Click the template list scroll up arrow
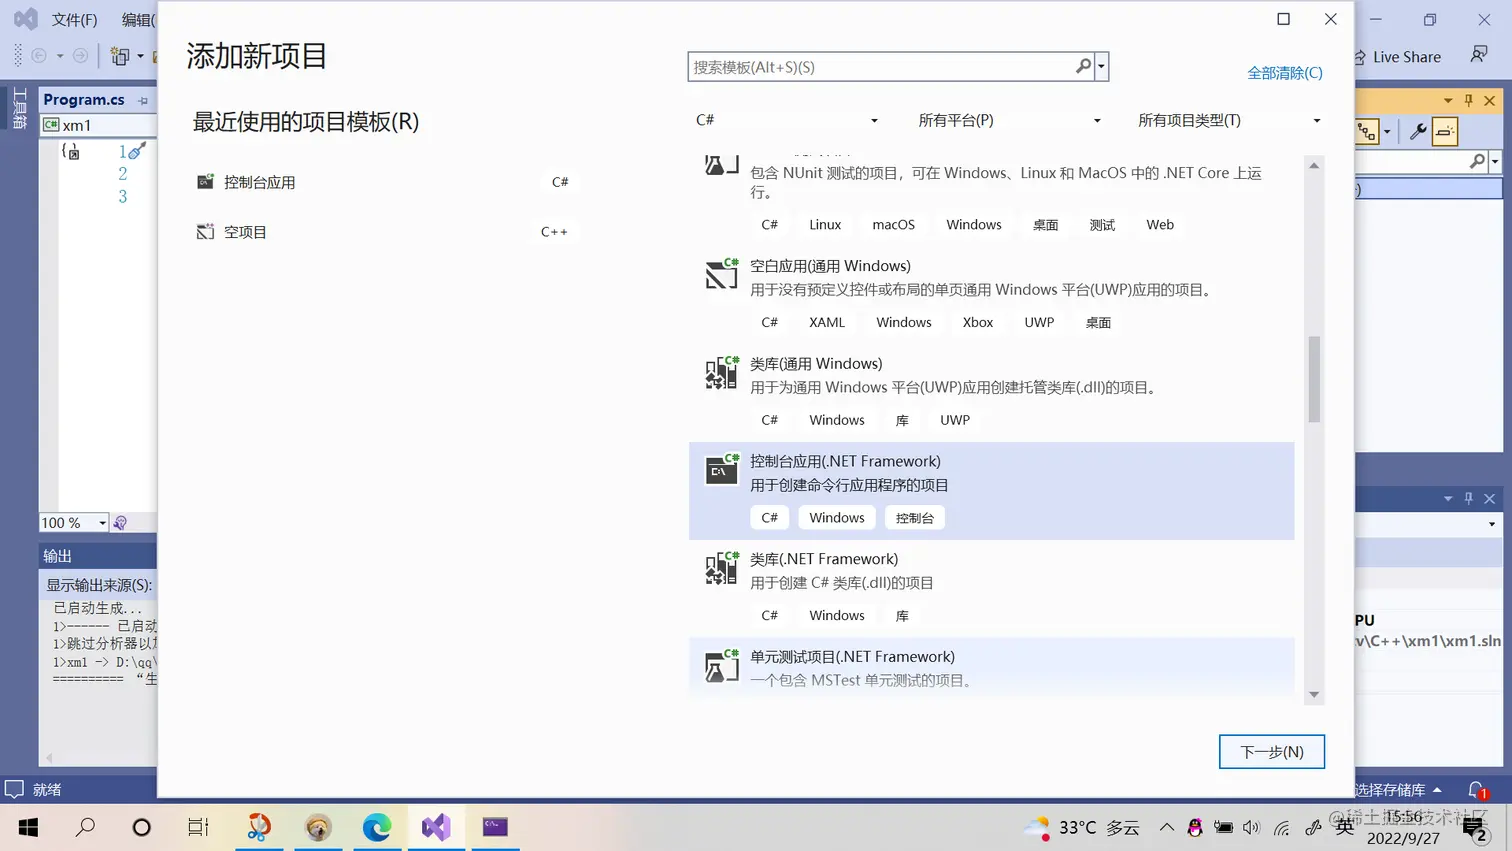This screenshot has height=851, width=1512. (x=1314, y=165)
